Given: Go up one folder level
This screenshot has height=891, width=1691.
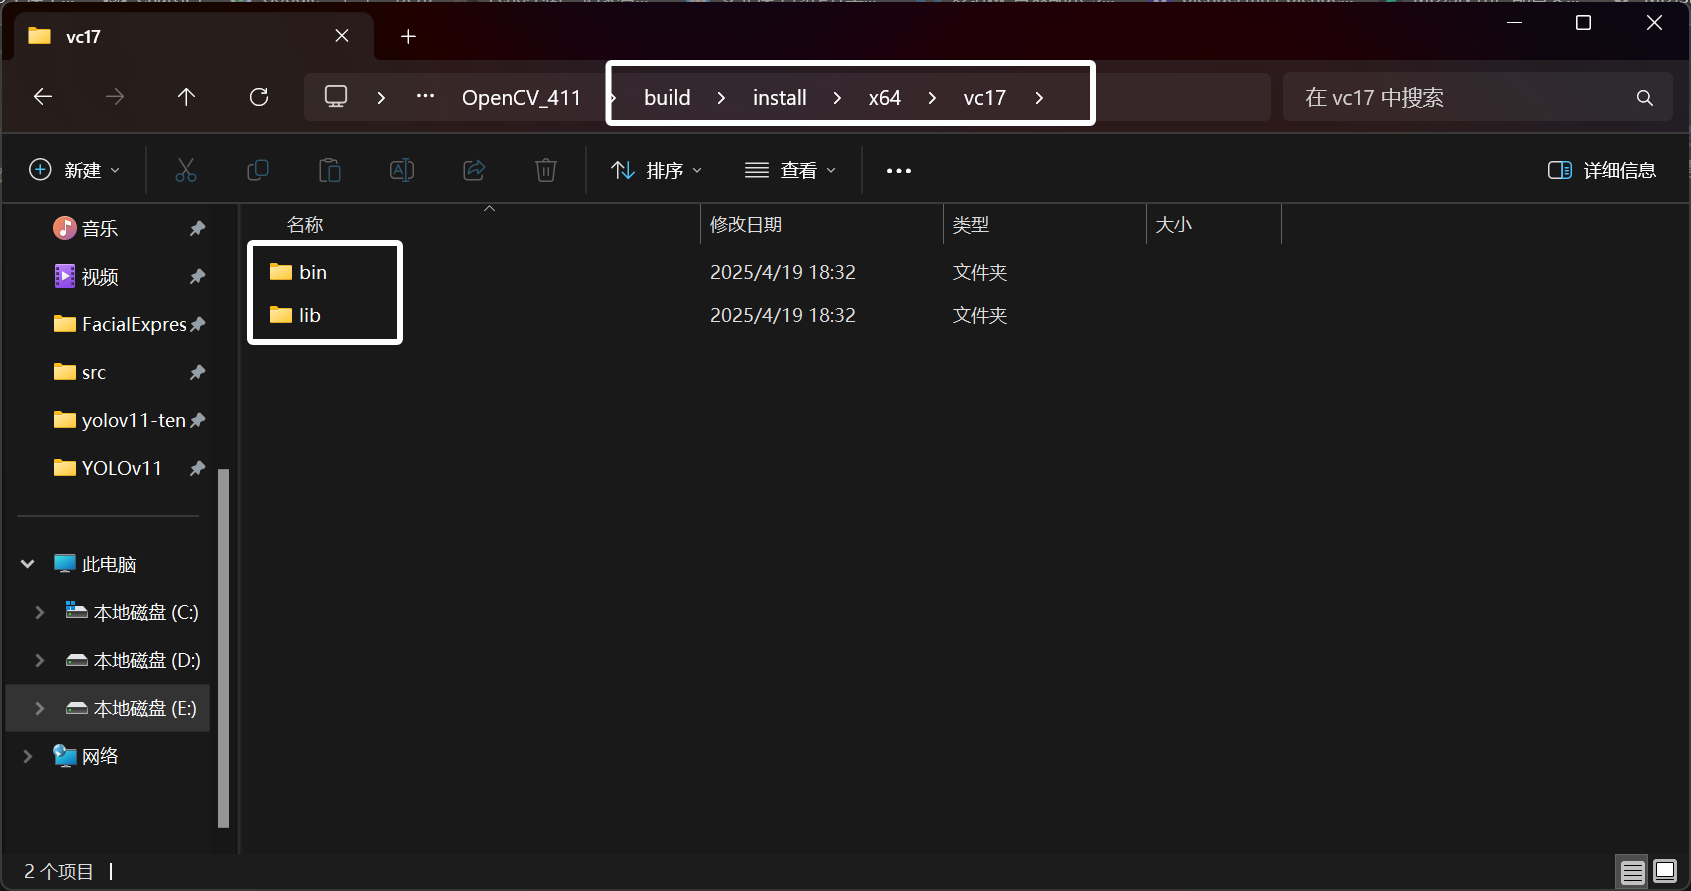Looking at the screenshot, I should [186, 97].
